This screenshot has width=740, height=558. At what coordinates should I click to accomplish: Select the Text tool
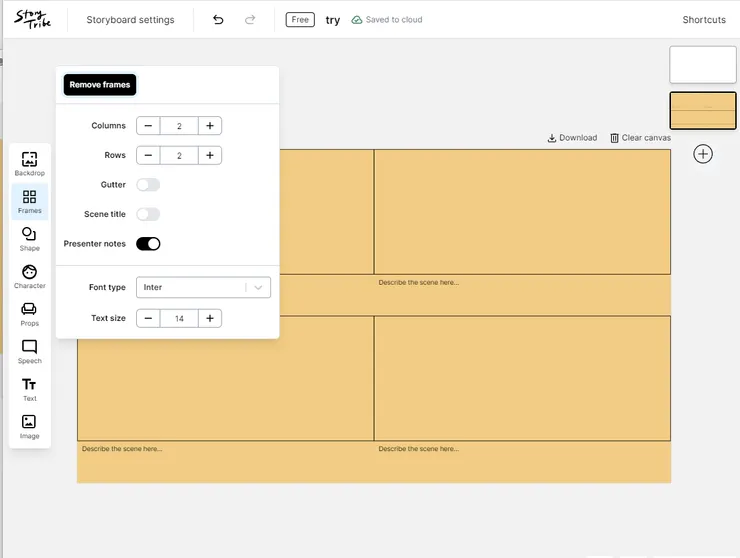29,389
